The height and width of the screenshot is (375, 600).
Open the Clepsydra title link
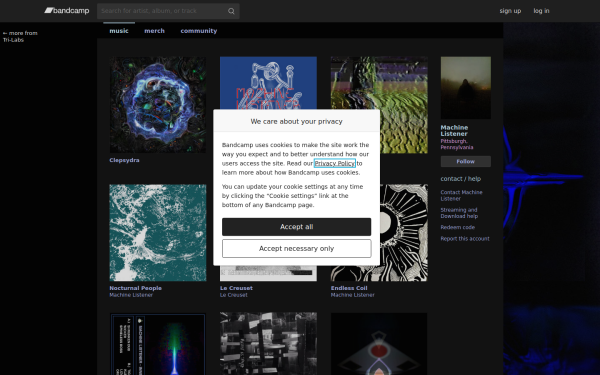124,160
